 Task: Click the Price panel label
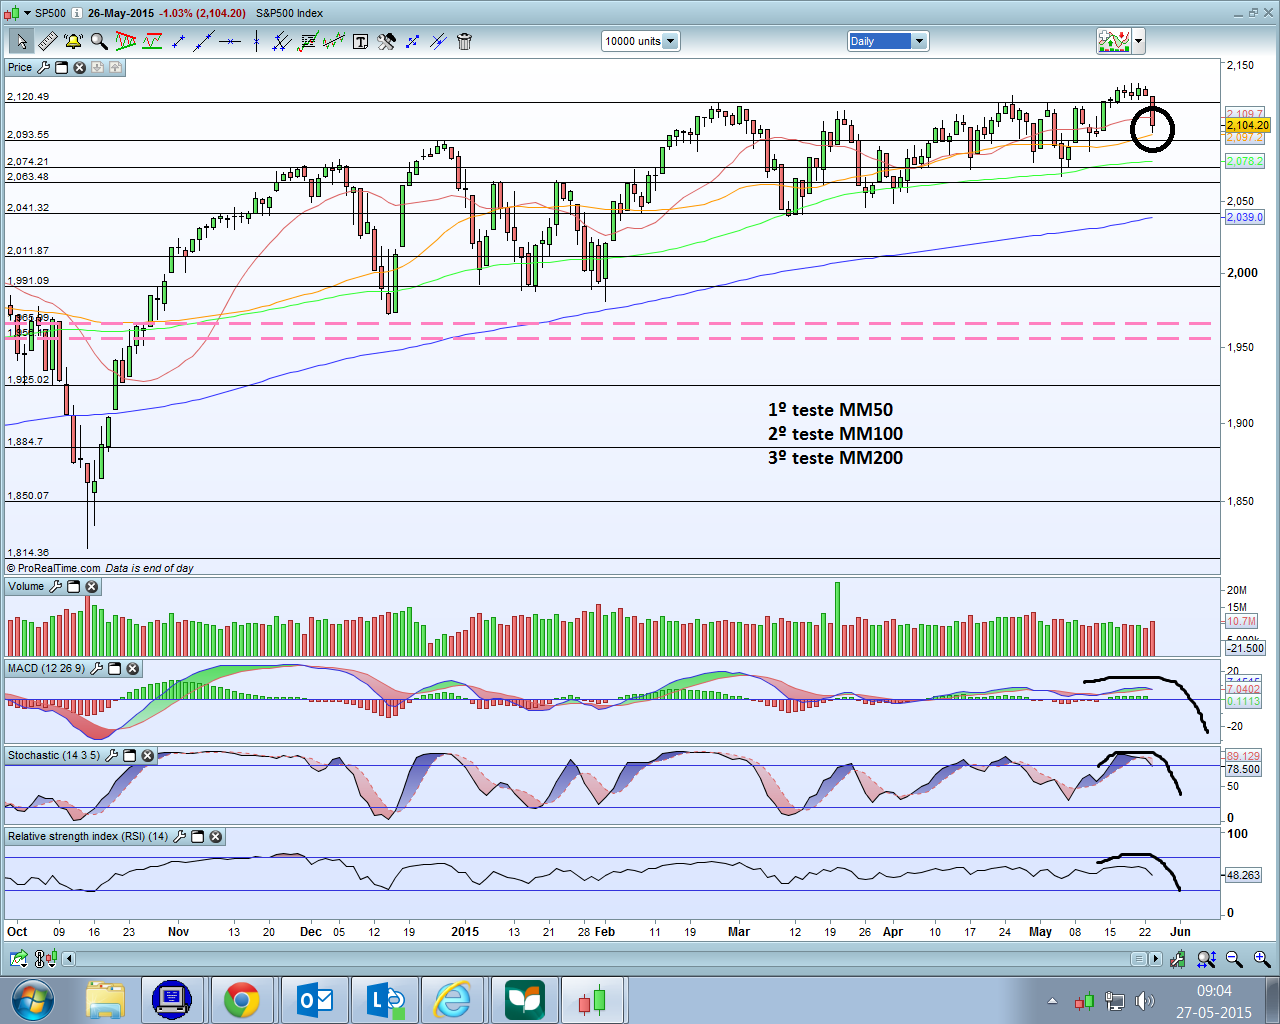click(x=20, y=67)
